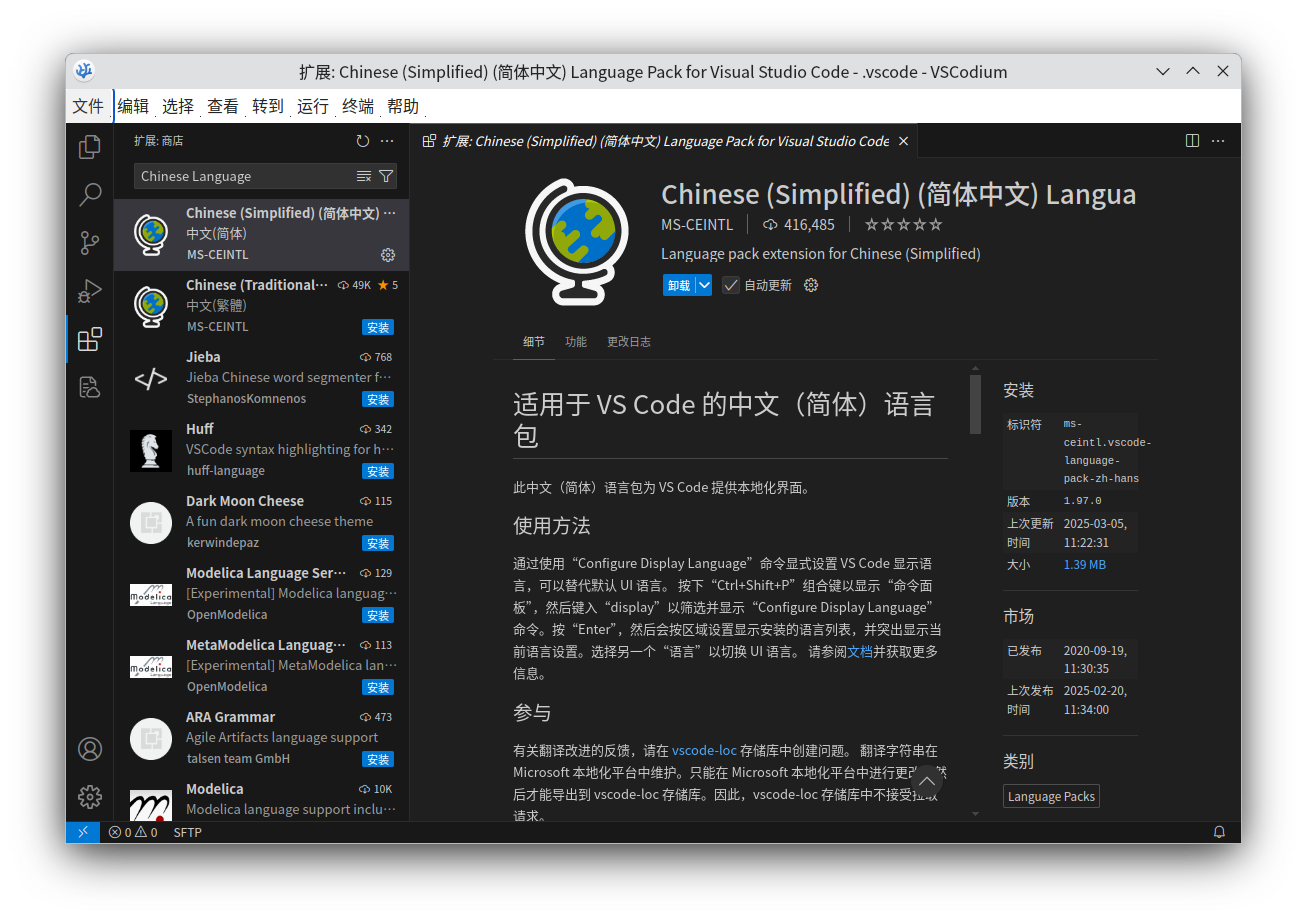Install the Chinese (Traditional) language pack
1307x921 pixels.
pos(378,327)
